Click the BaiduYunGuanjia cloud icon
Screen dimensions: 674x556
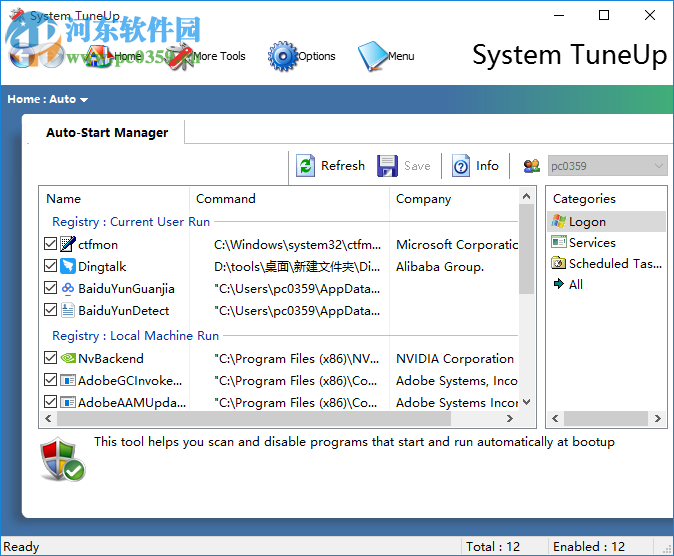68,288
